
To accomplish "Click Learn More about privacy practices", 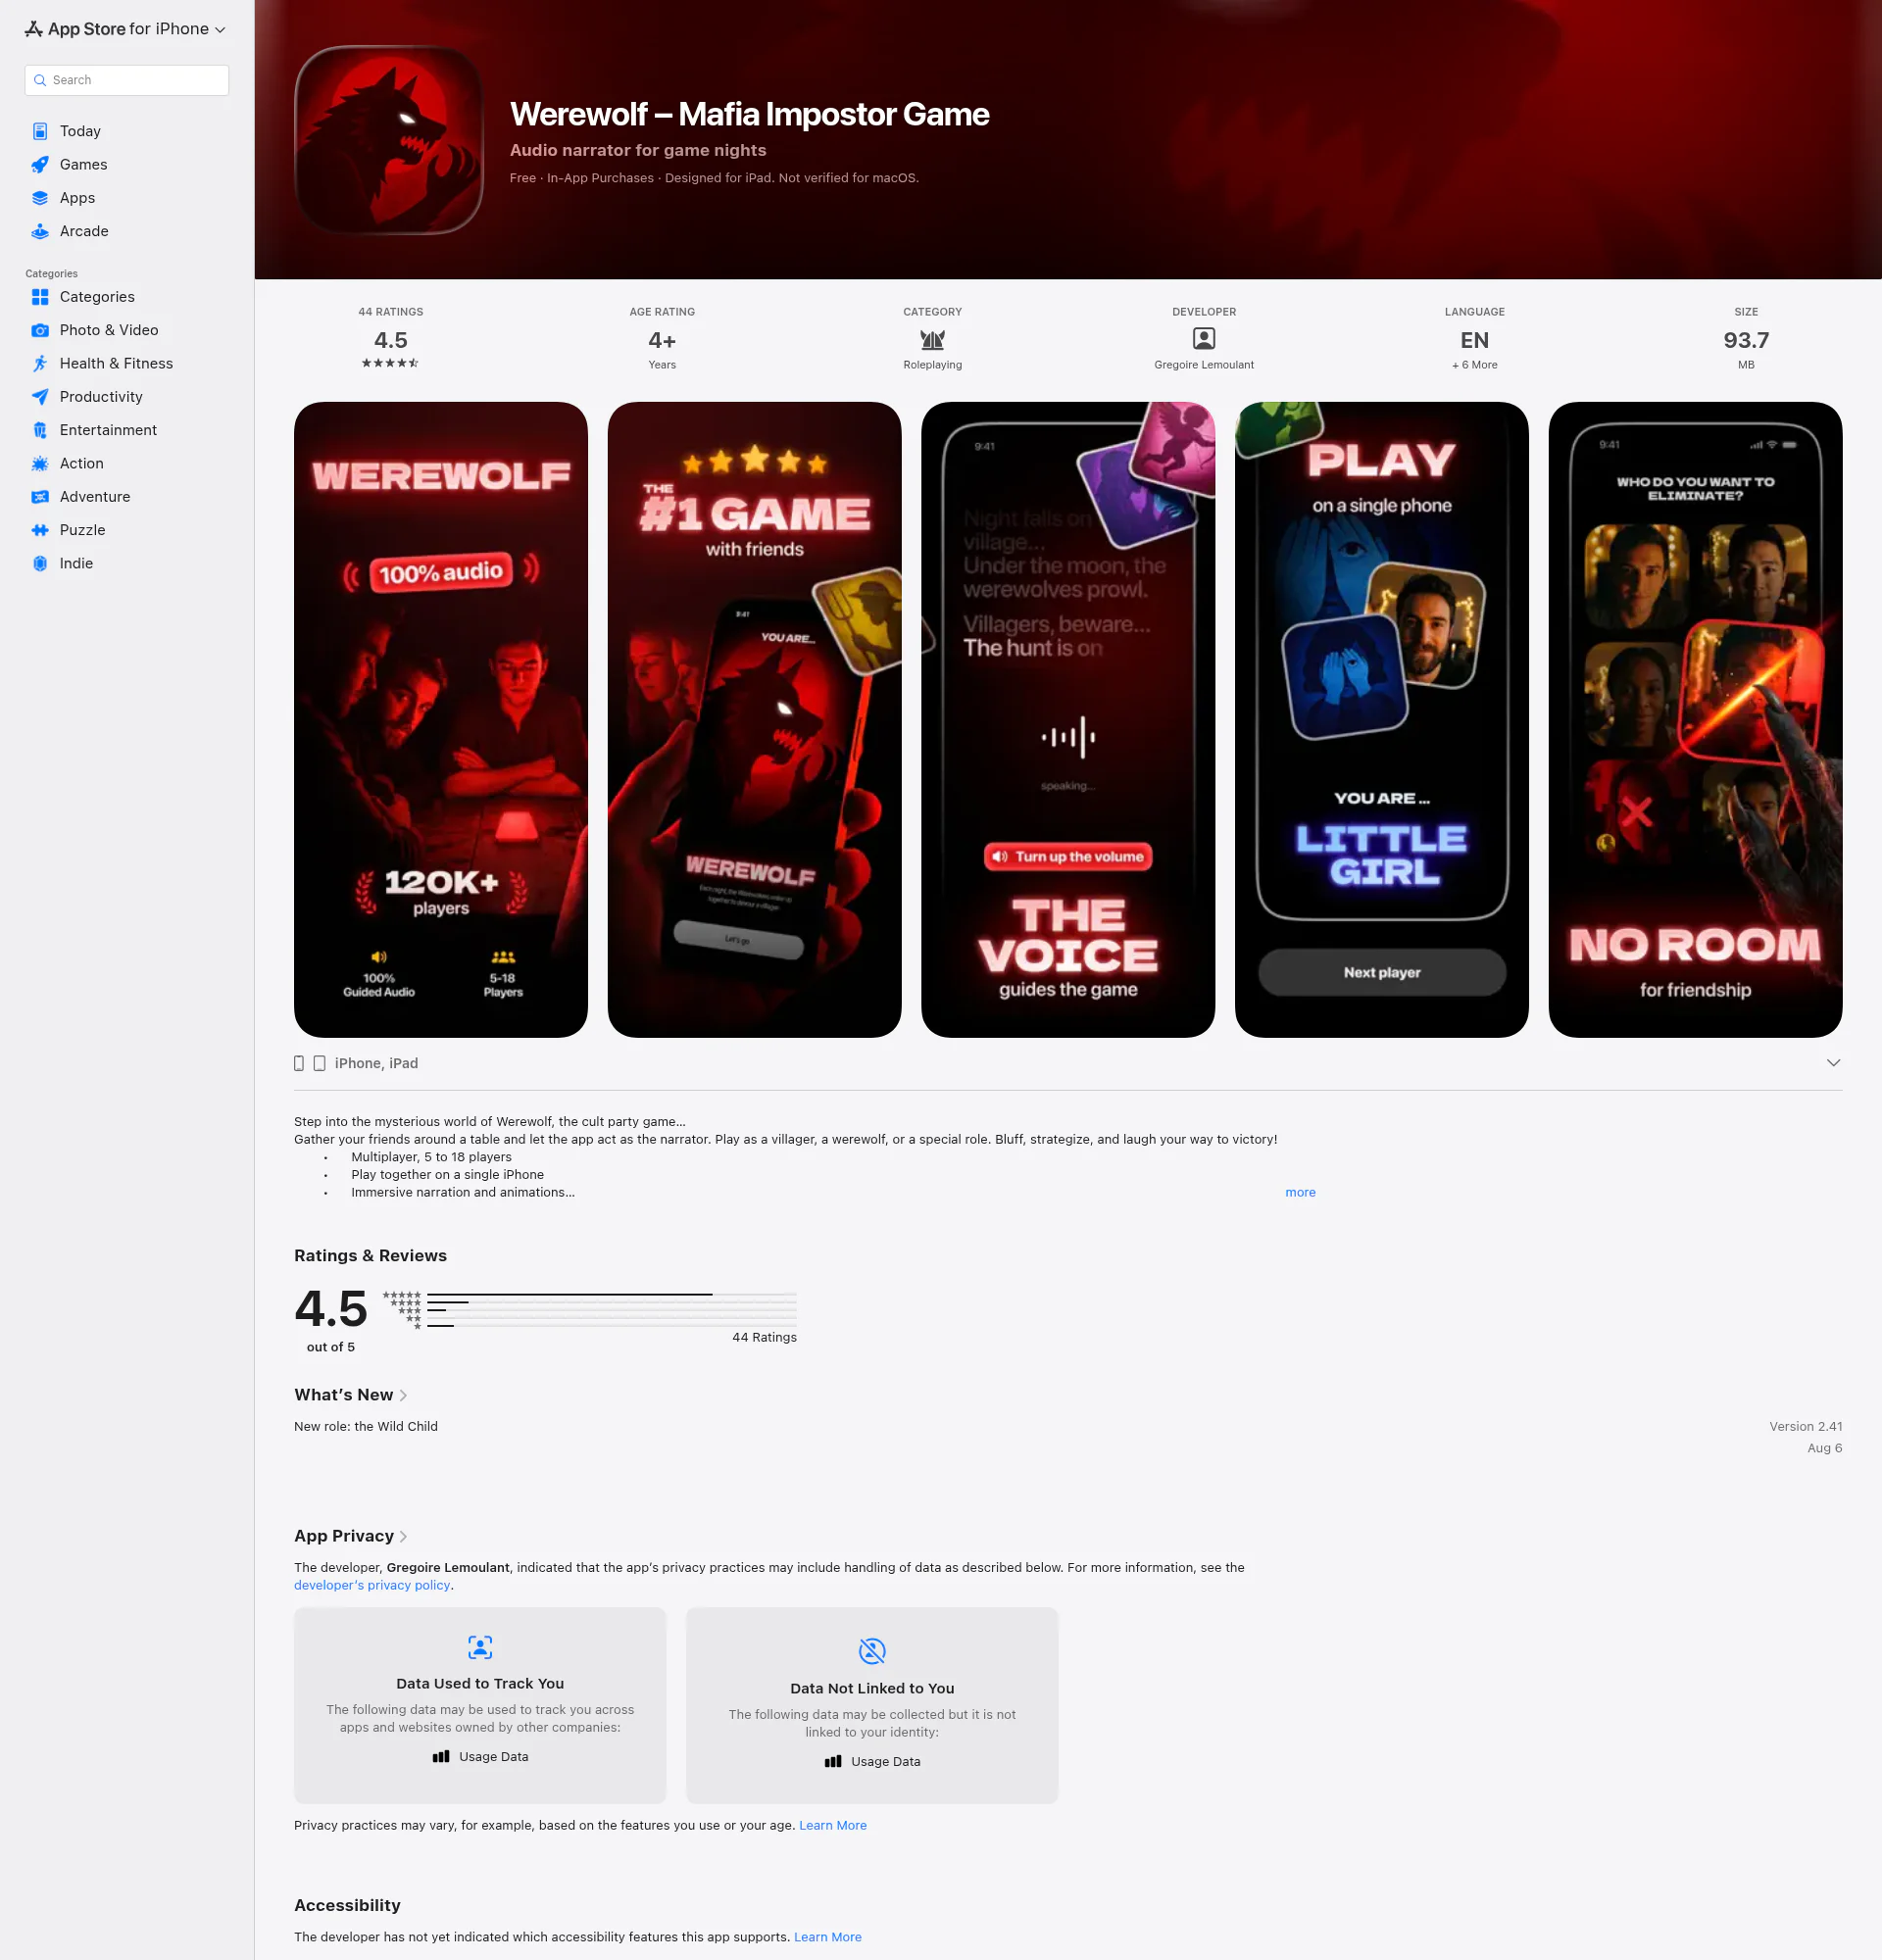I will (x=833, y=1825).
